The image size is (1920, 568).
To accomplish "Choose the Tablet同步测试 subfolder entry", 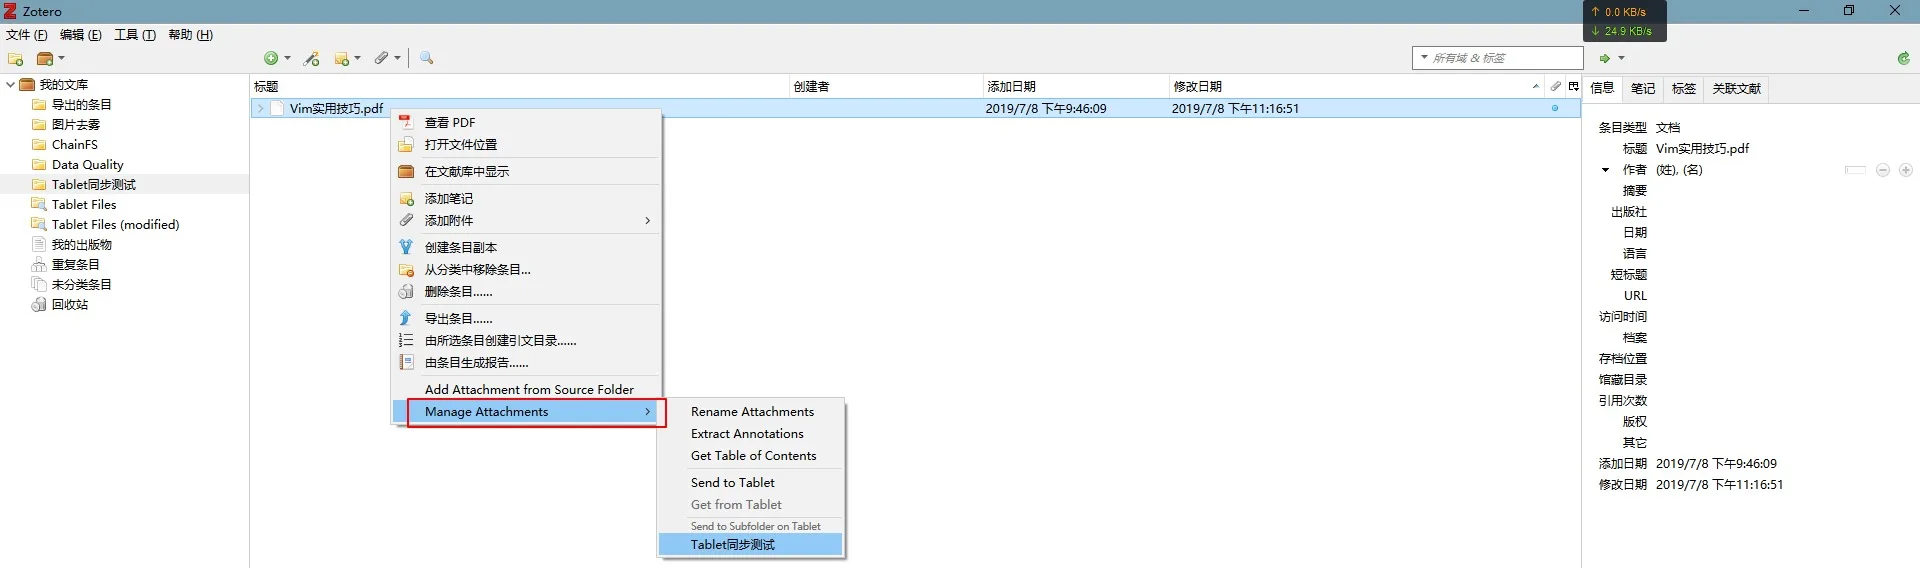I will pos(751,545).
